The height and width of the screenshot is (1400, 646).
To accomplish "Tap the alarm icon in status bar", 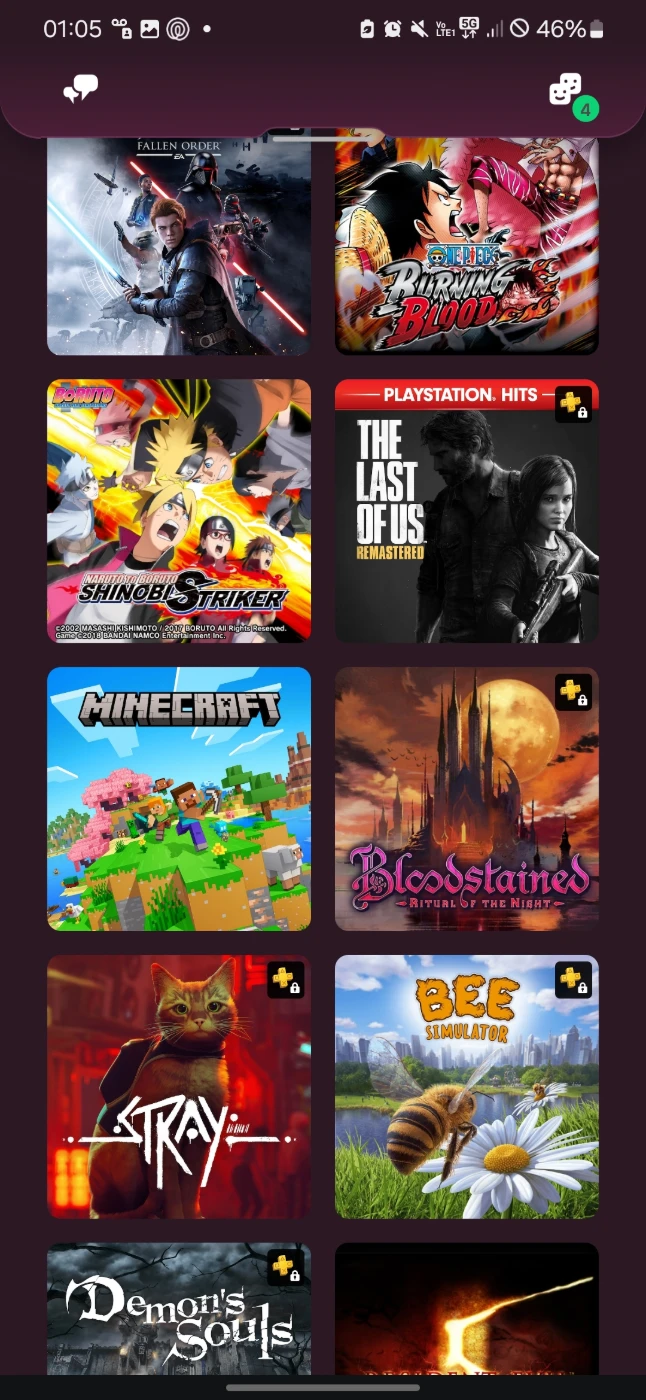I will (x=392, y=29).
